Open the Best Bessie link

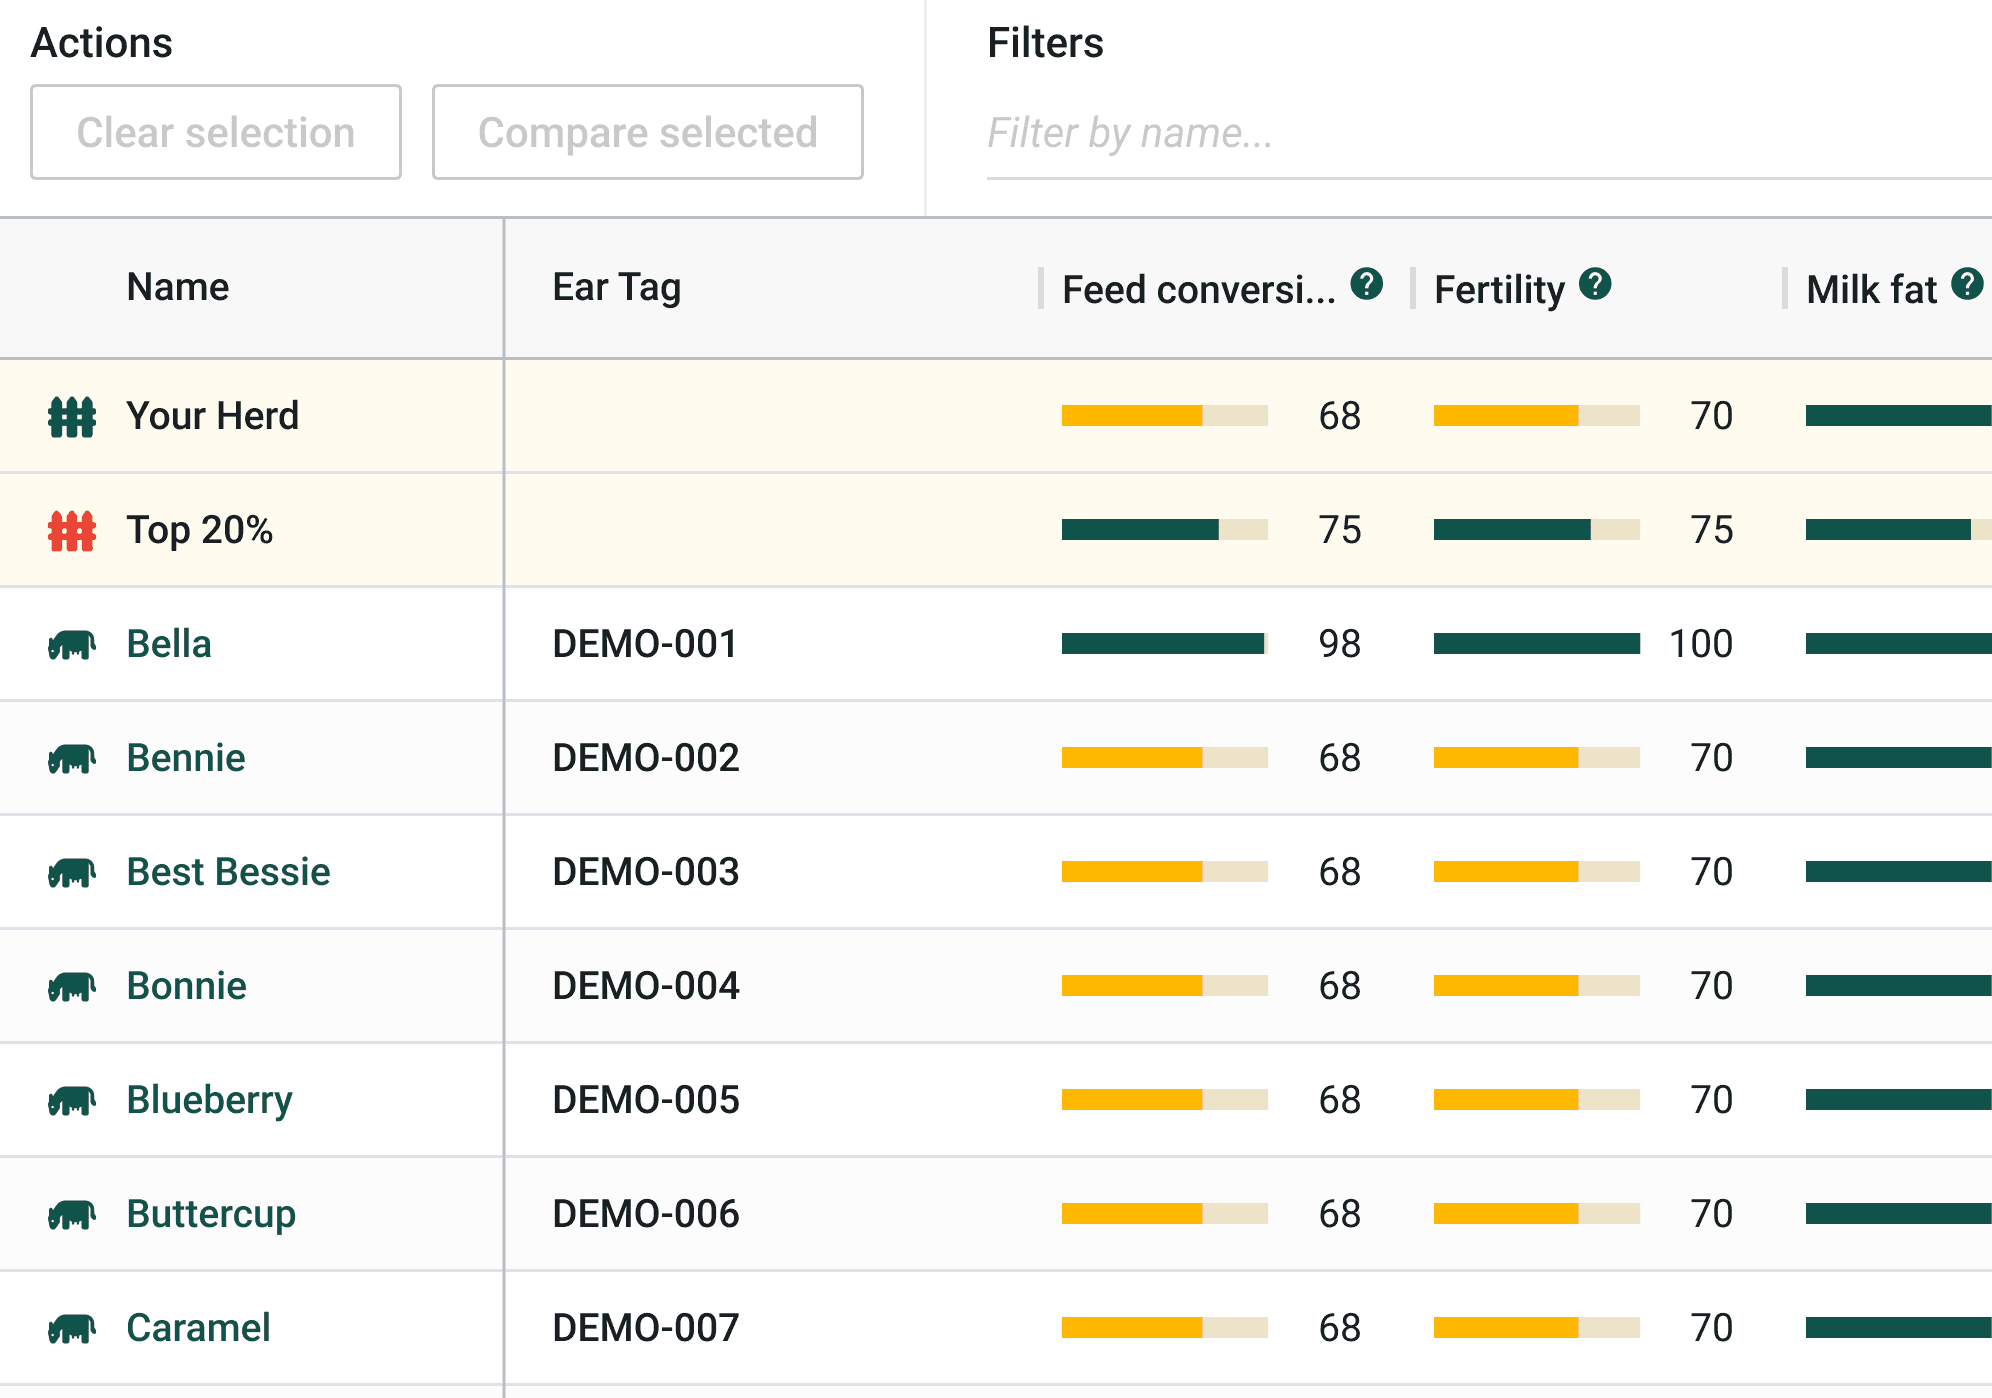[228, 872]
